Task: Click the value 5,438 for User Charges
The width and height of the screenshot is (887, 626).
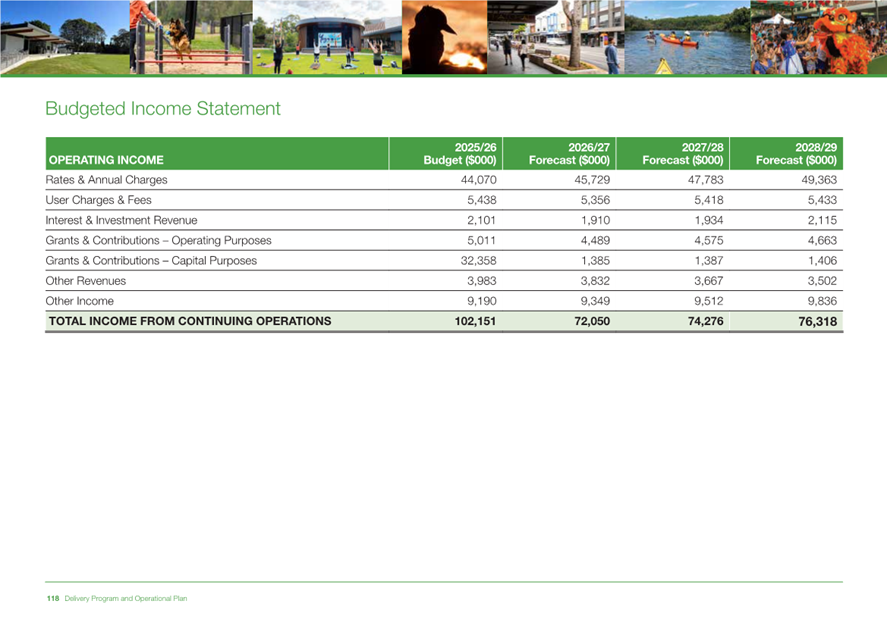Action: tap(482, 200)
